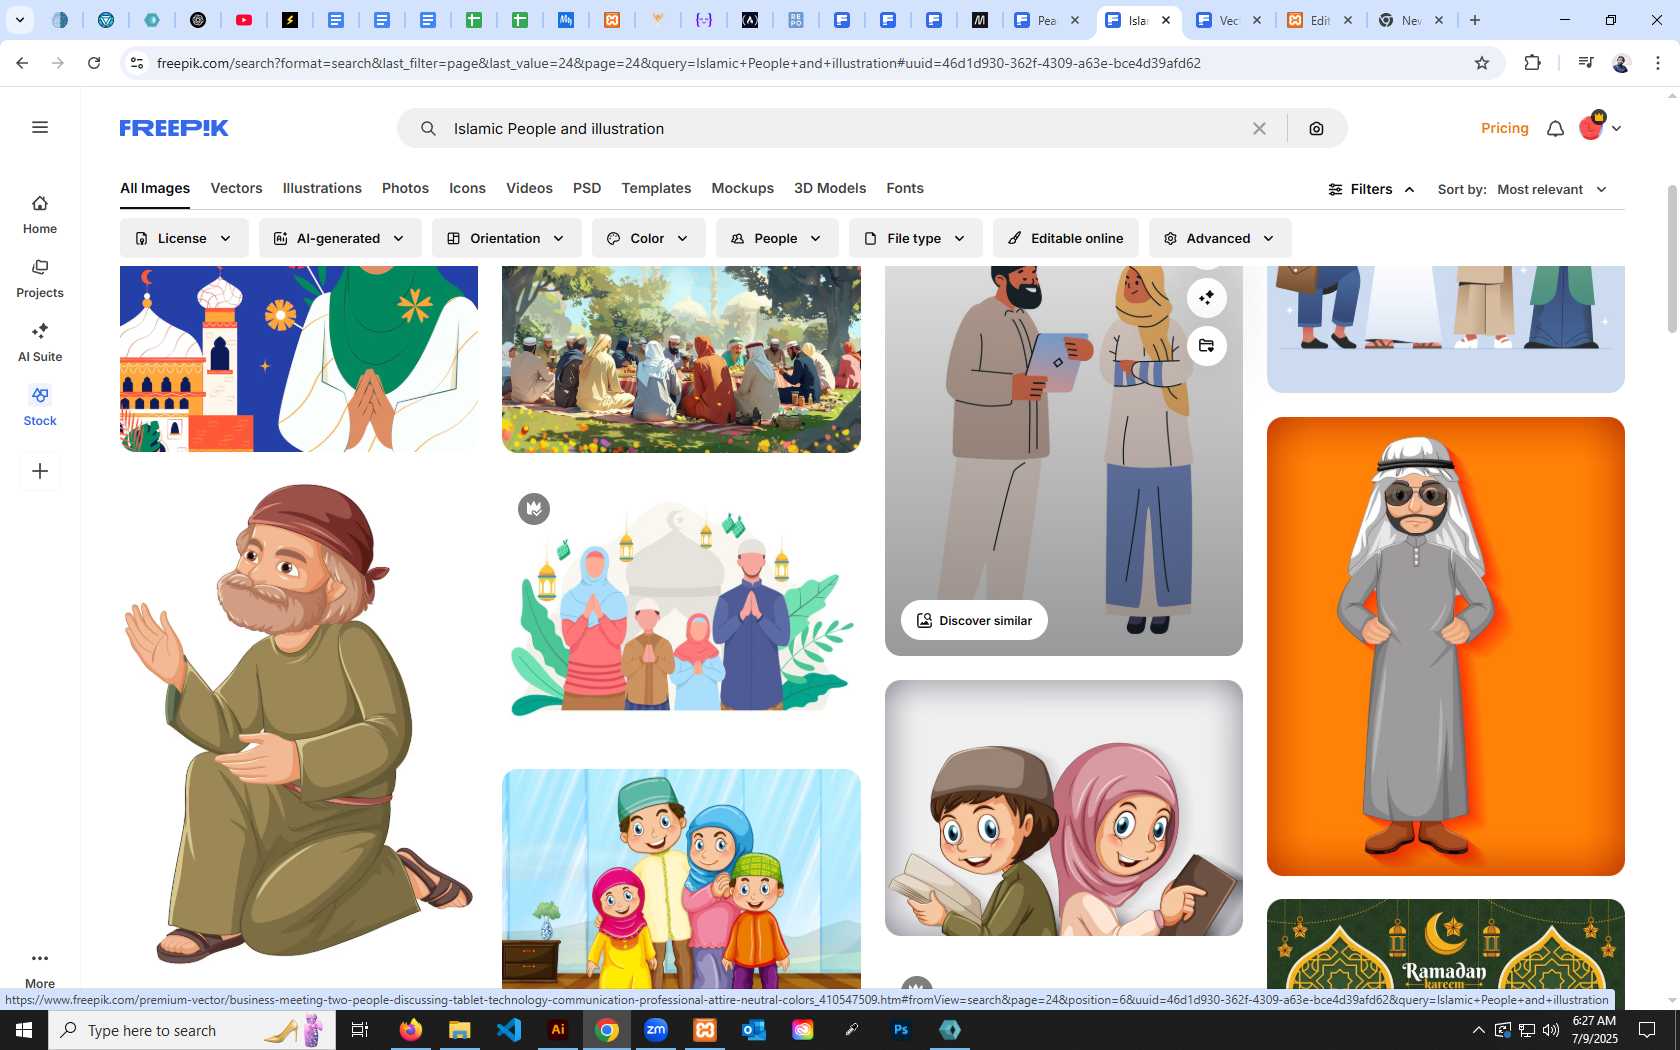Viewport: 1680px width, 1050px height.
Task: Switch to Videos tab
Action: click(529, 188)
